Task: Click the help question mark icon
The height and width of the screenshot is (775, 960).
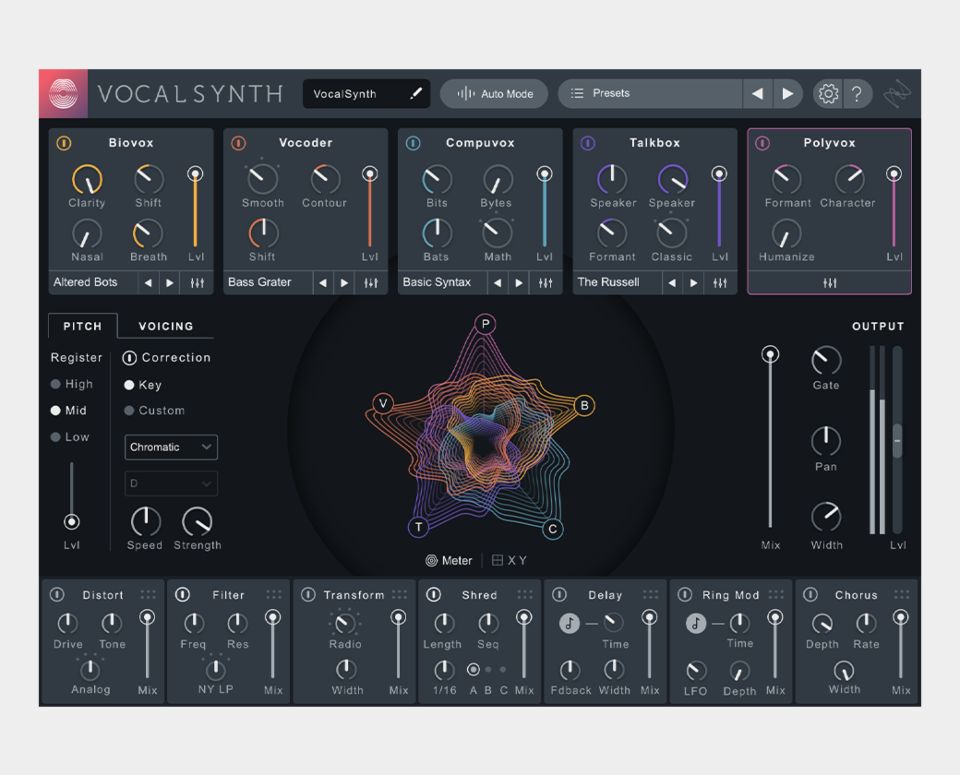Action: (x=857, y=94)
